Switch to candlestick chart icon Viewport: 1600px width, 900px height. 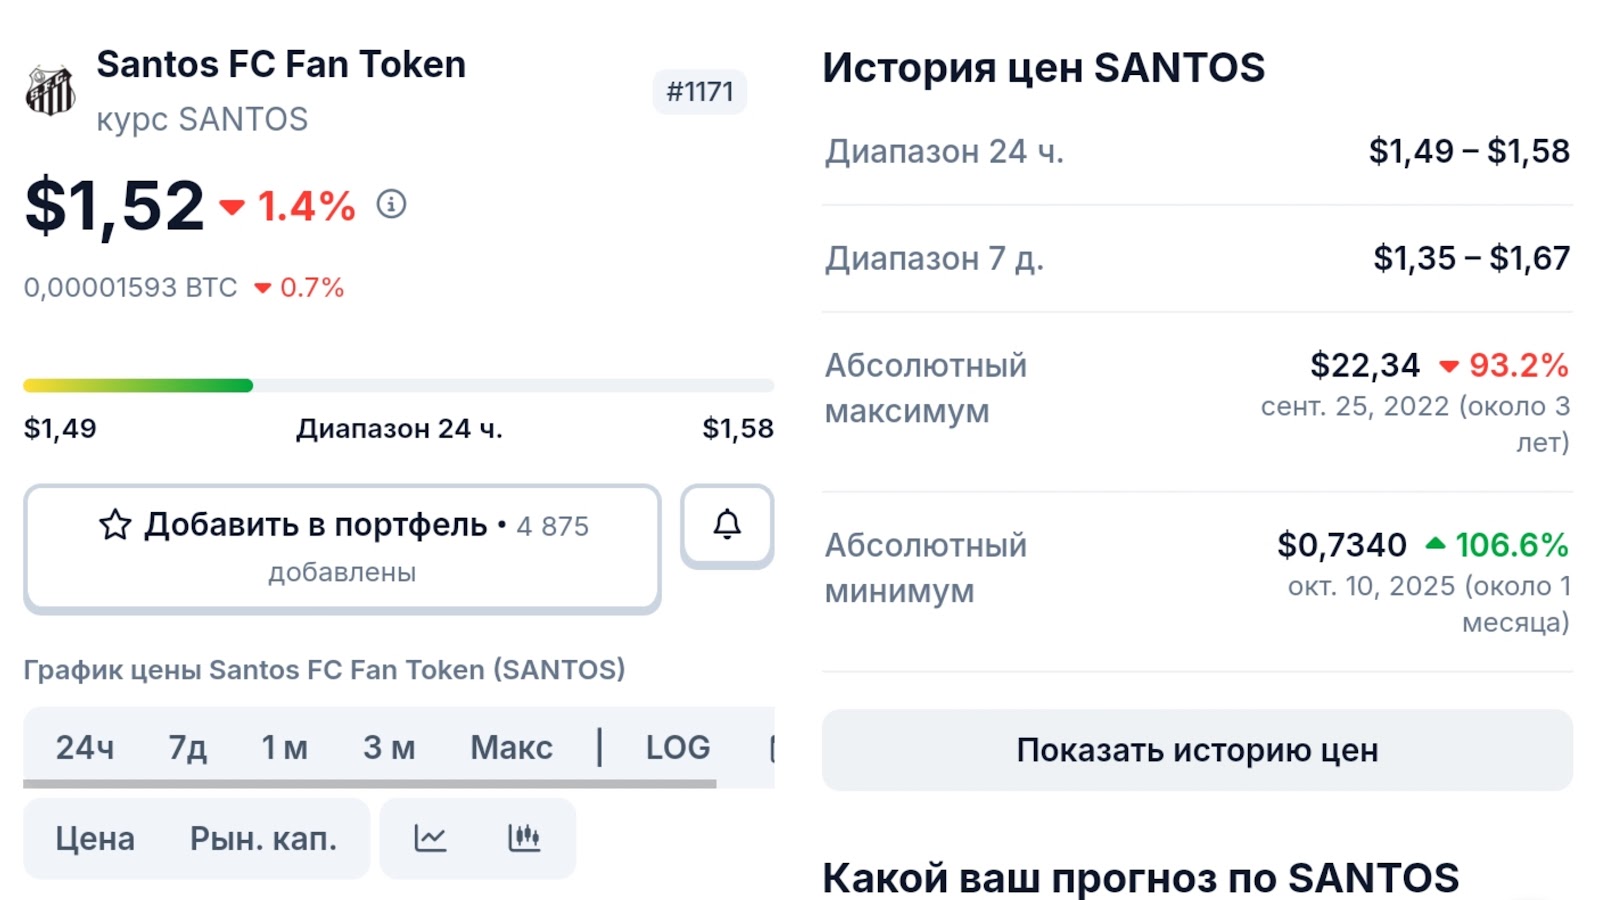[526, 838]
